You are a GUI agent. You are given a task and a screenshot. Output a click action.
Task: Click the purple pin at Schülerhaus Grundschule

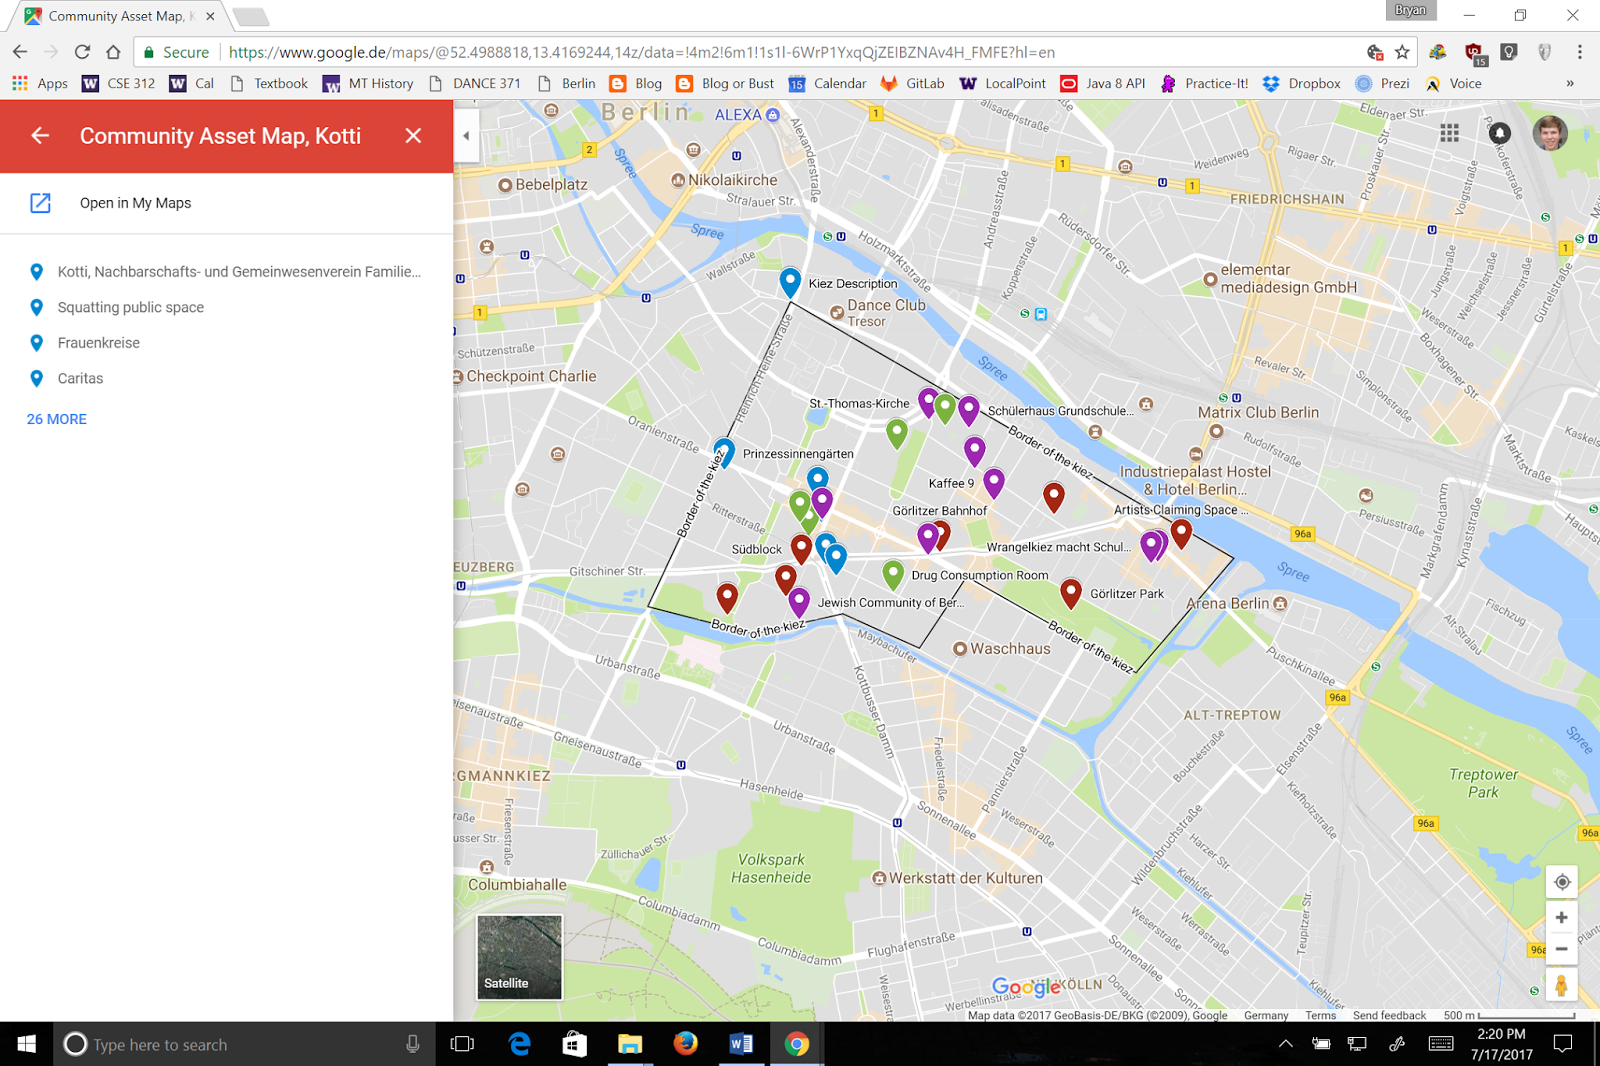(x=969, y=409)
